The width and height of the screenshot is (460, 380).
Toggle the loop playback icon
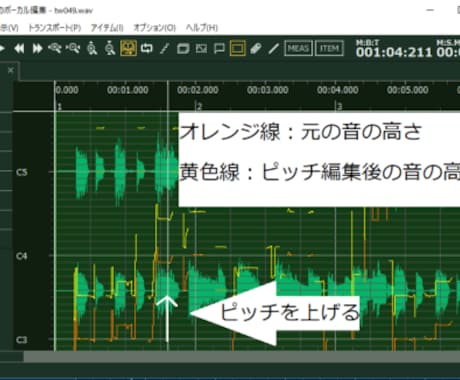[x=146, y=49]
